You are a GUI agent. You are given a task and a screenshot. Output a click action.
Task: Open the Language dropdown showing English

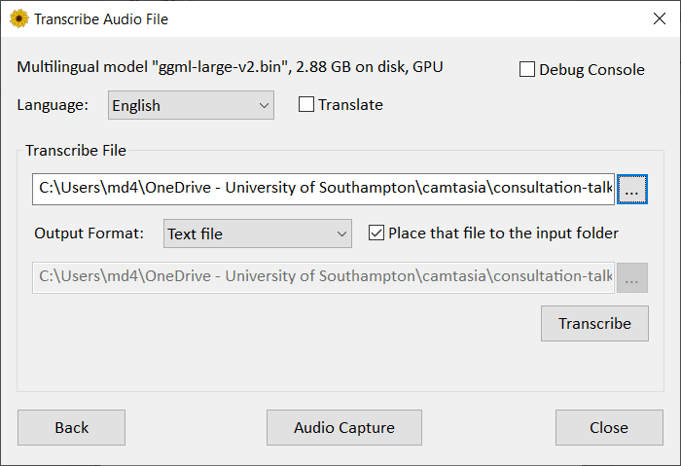click(191, 105)
